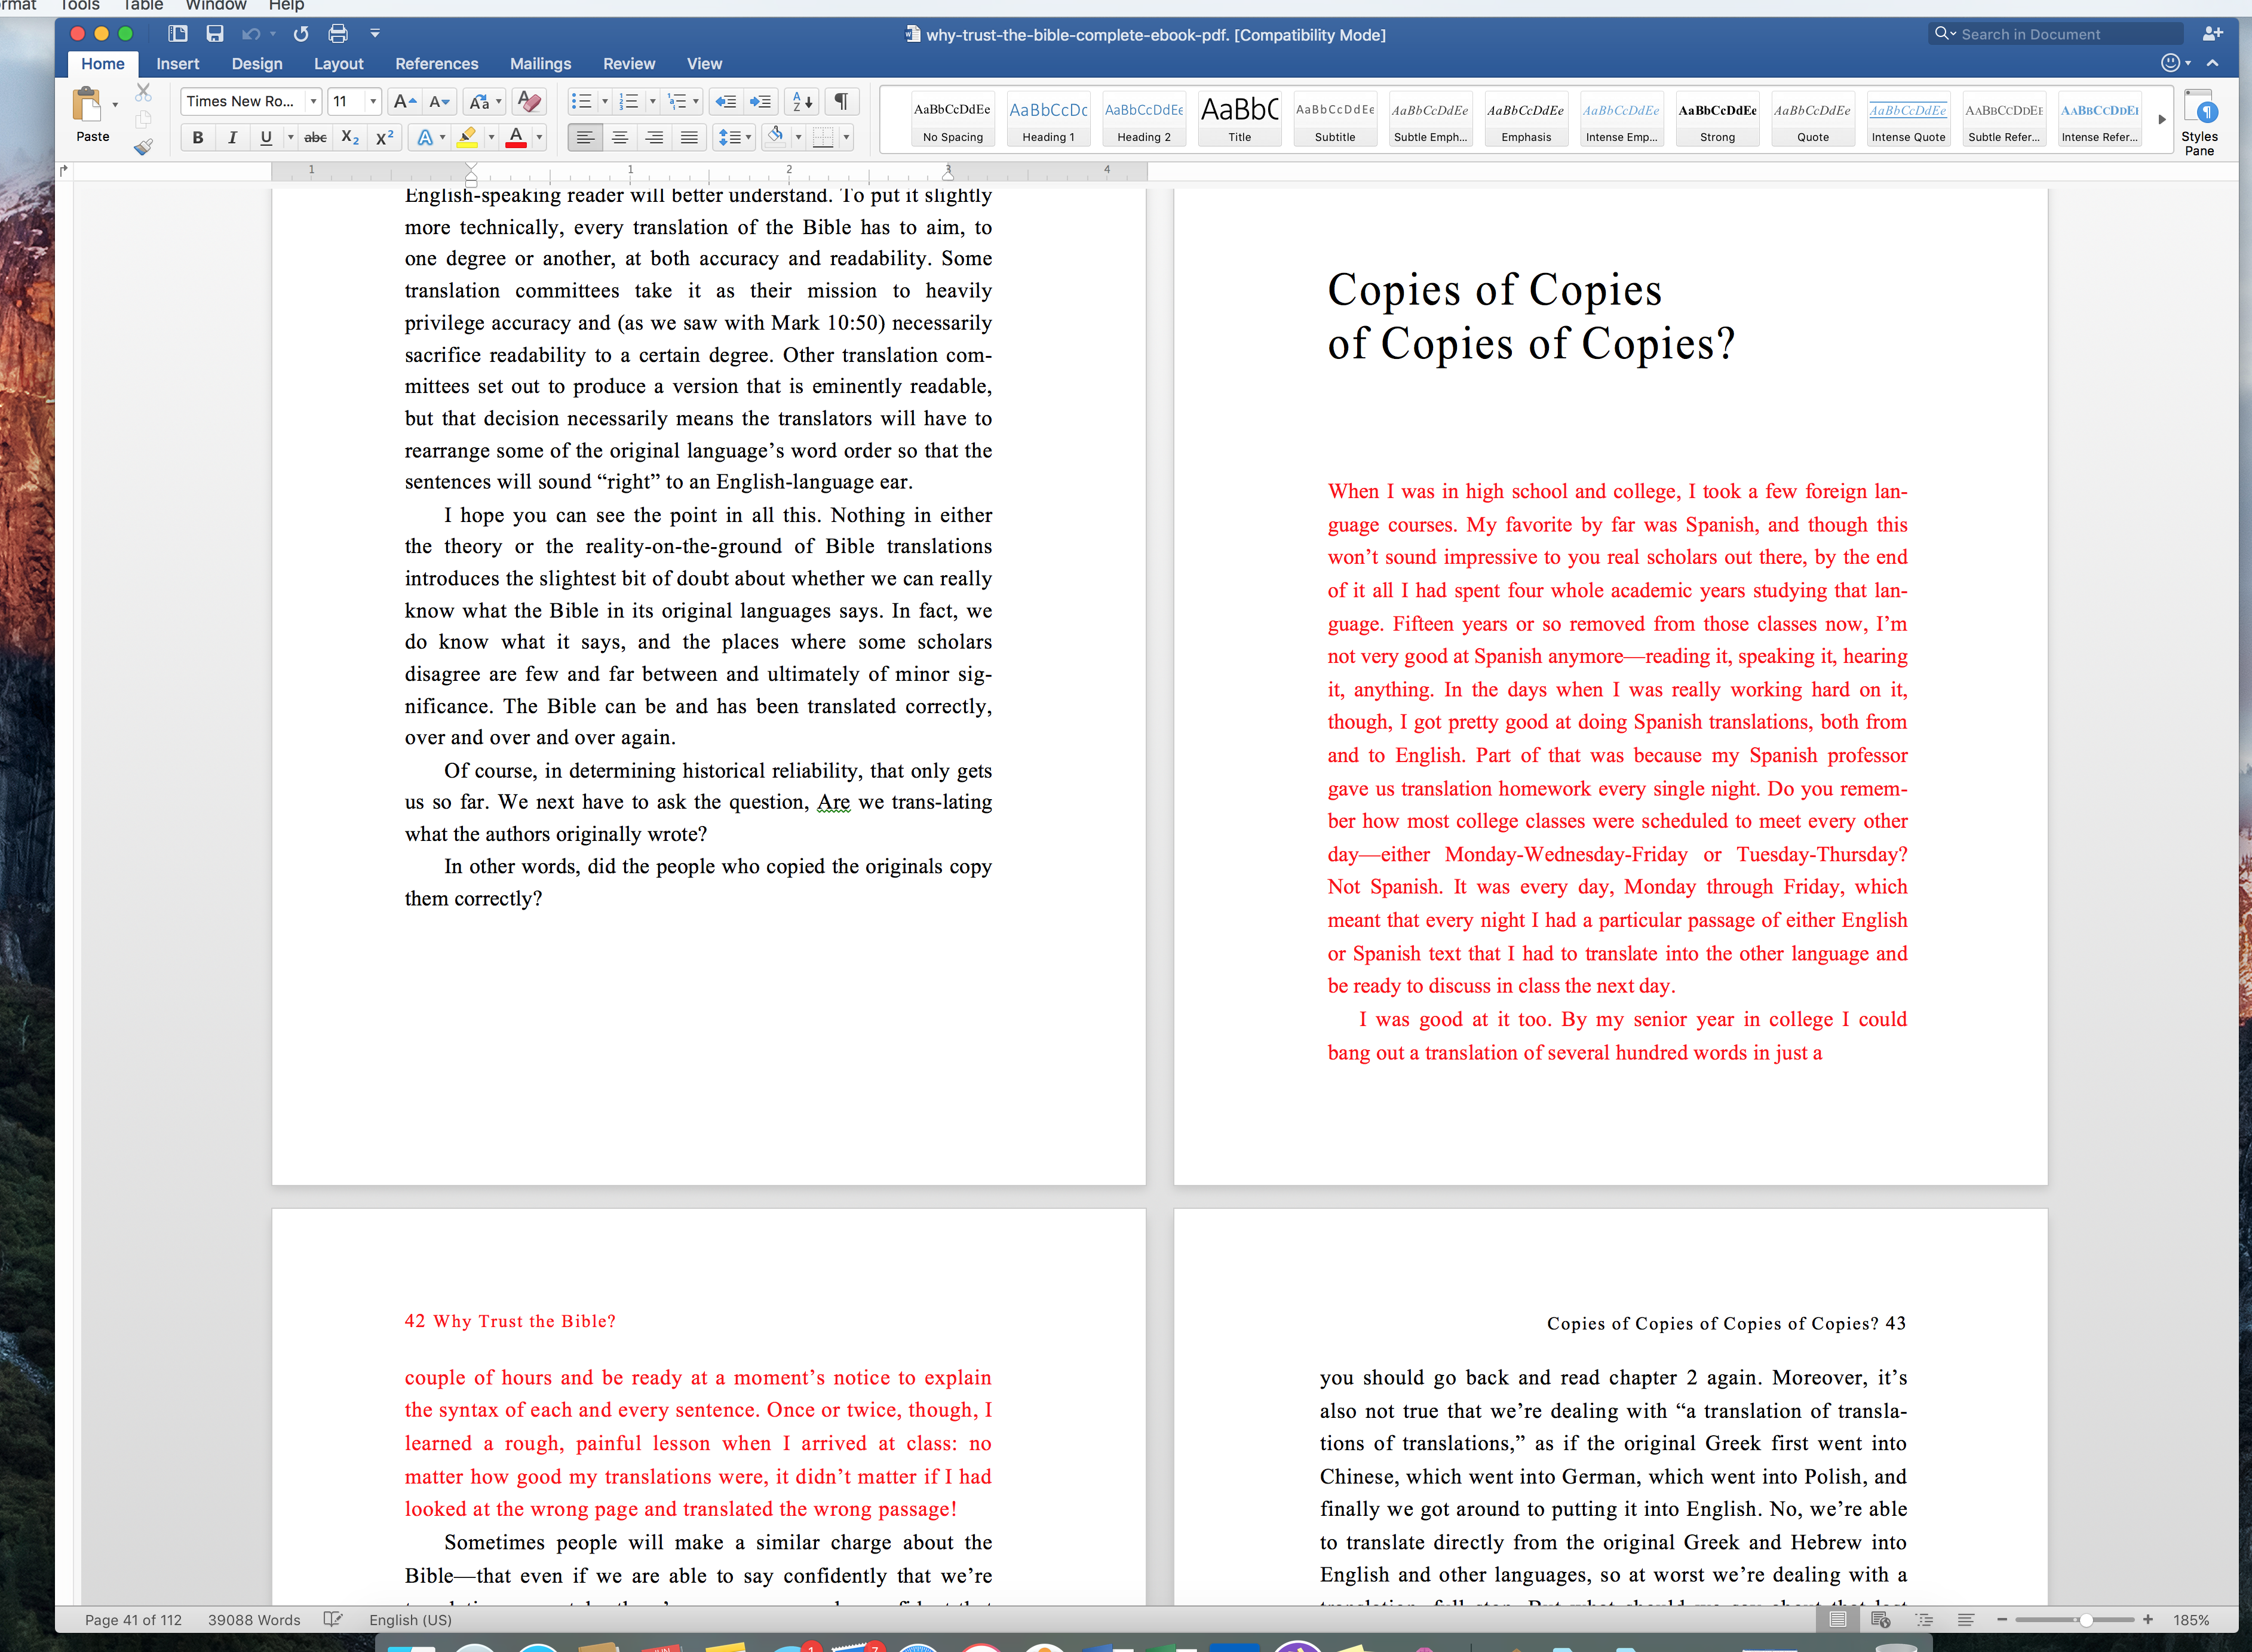Adjust the zoom slider at bottom right
The height and width of the screenshot is (1652, 2252).
tap(2087, 1620)
